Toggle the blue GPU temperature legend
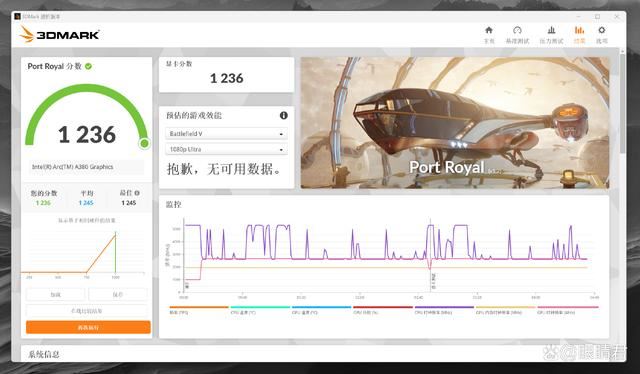The width and height of the screenshot is (640, 374). click(321, 310)
